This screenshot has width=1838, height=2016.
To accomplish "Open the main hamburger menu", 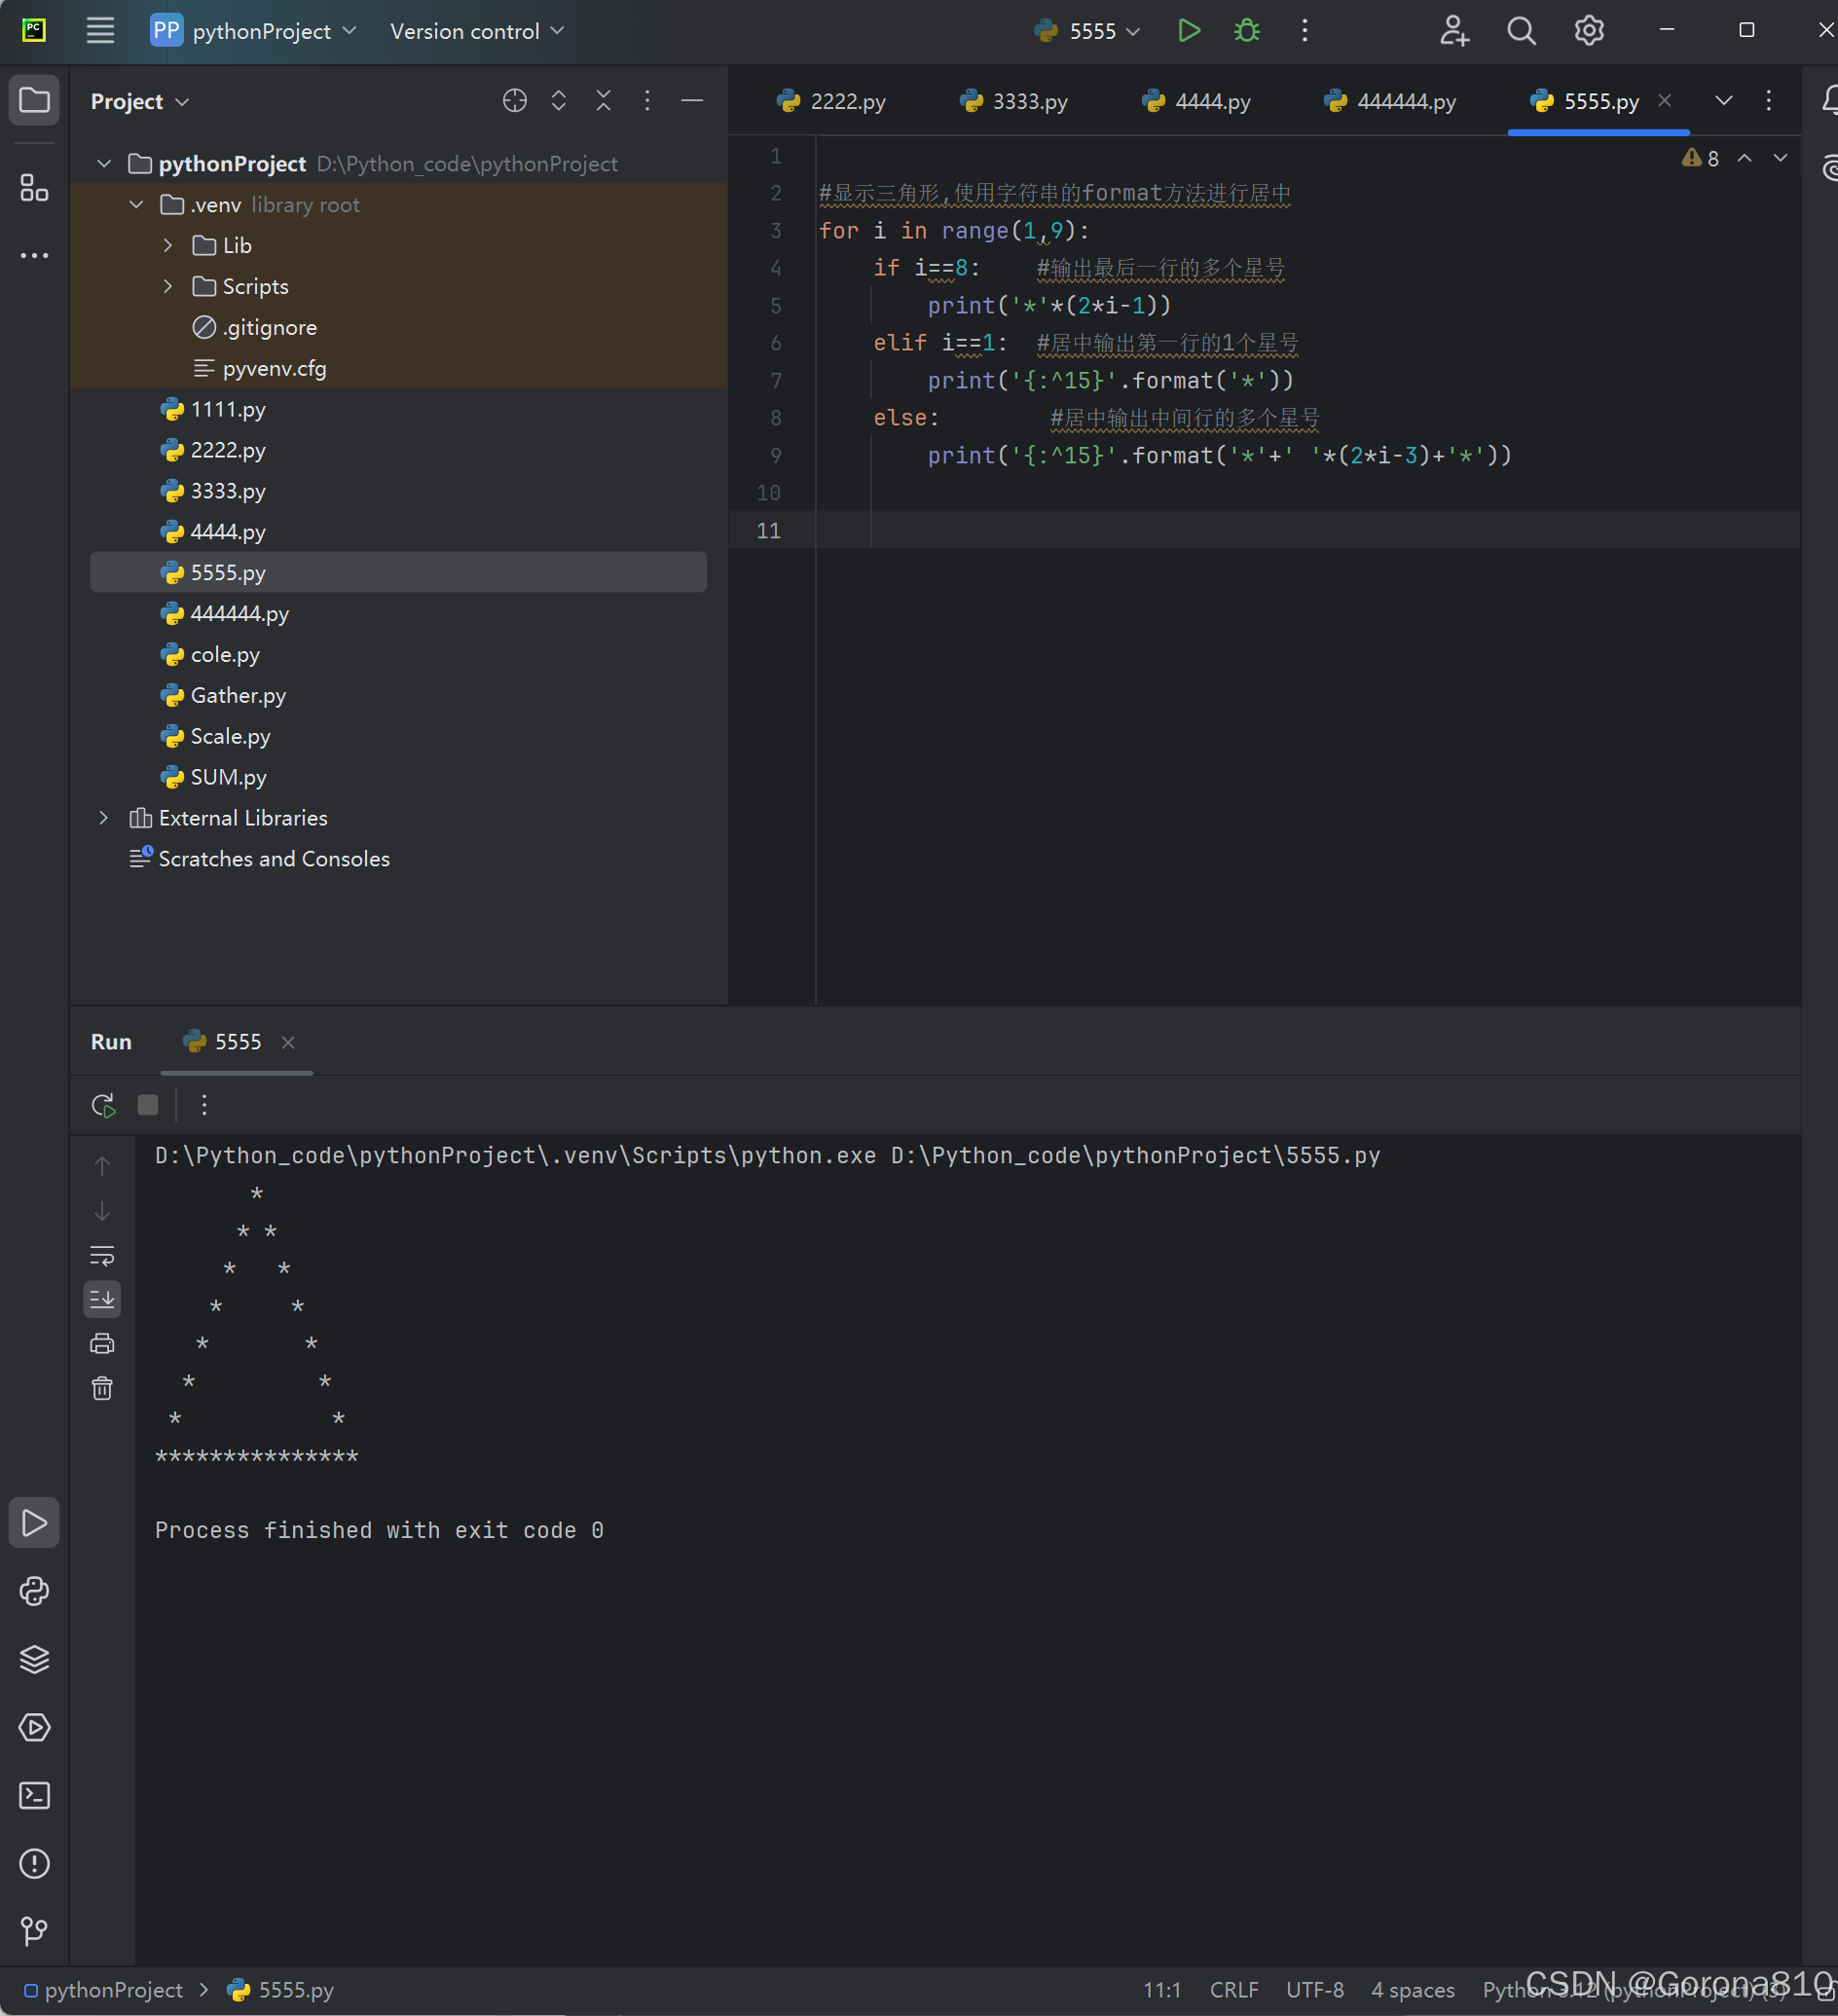I will tap(100, 31).
